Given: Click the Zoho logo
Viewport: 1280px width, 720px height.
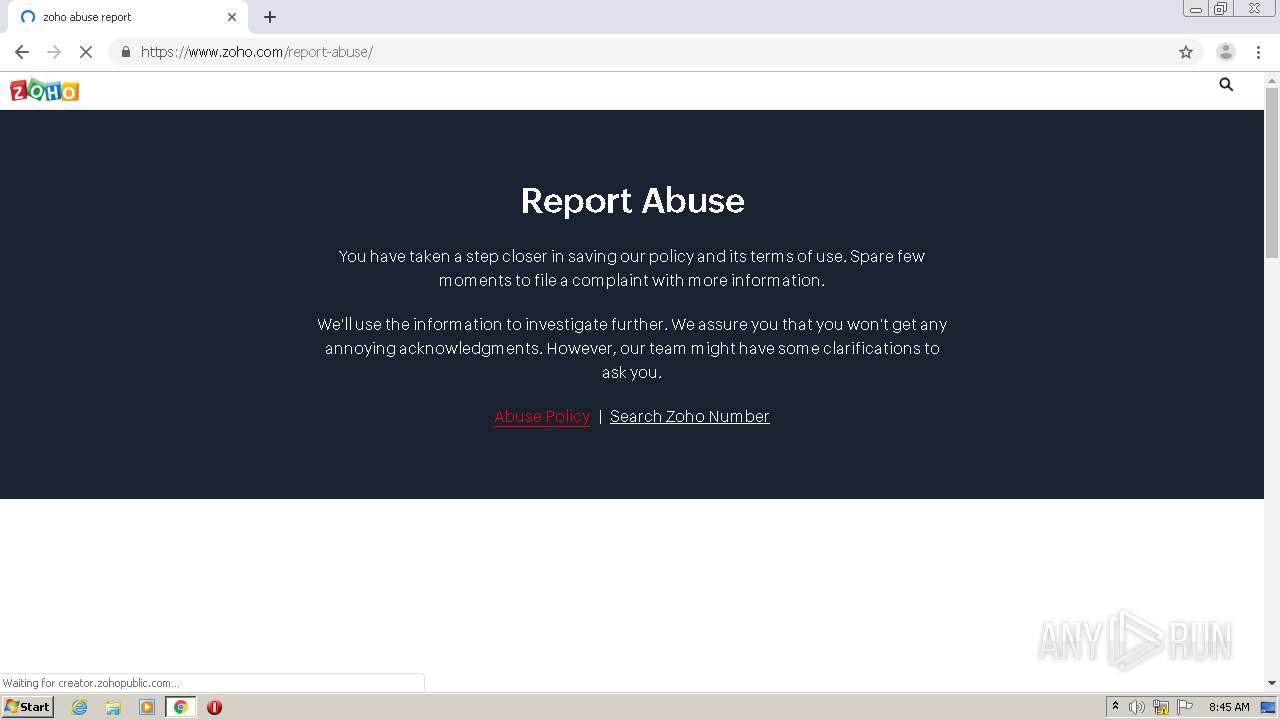Looking at the screenshot, I should point(44,91).
